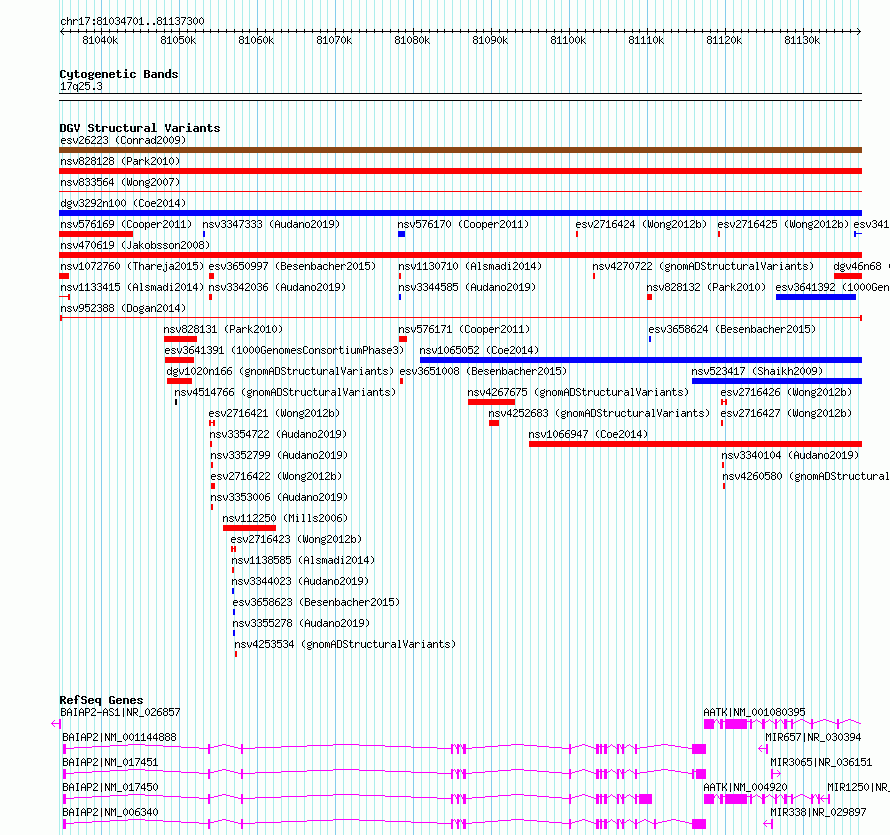Click the nsv576169 (Cooper2011) label

(126, 224)
